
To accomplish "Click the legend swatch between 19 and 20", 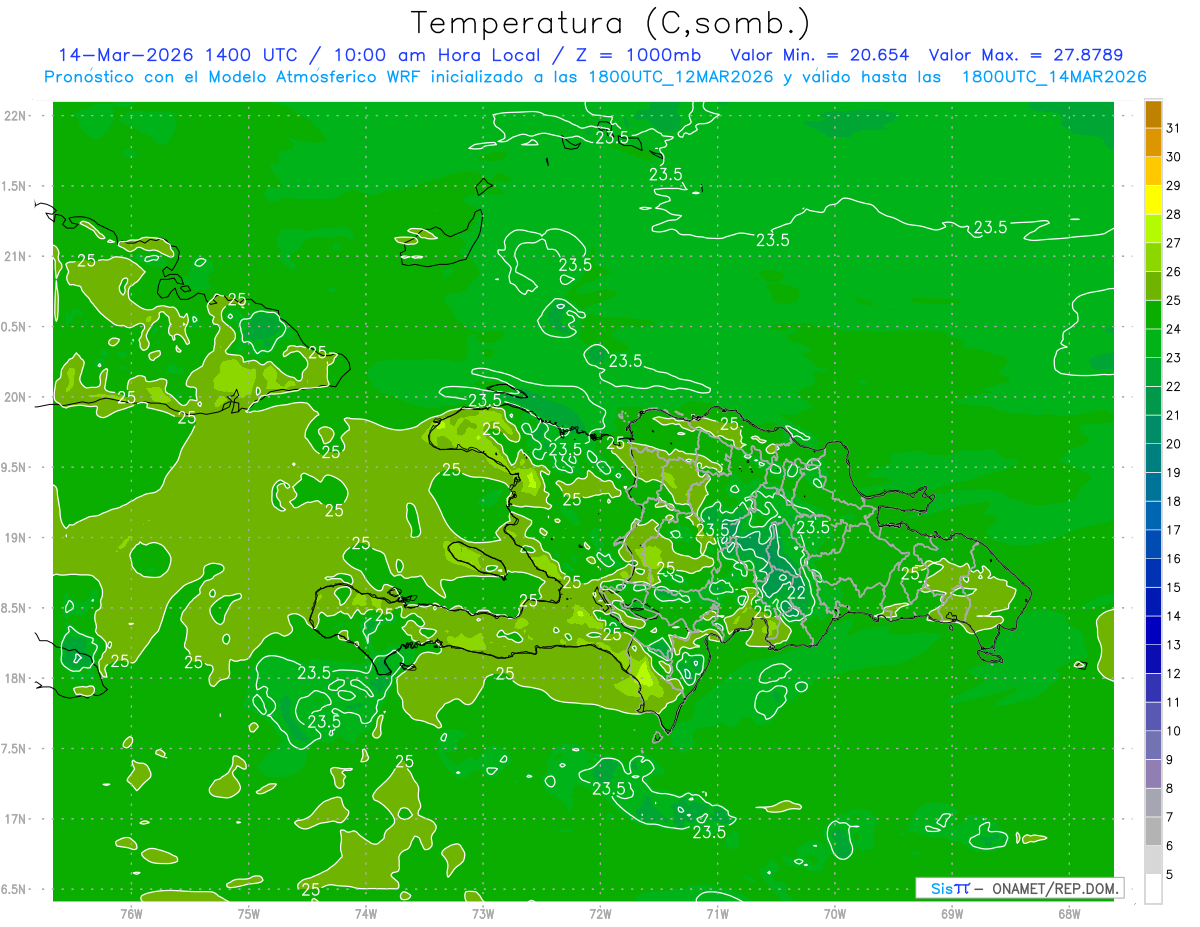I will coord(1153,458).
